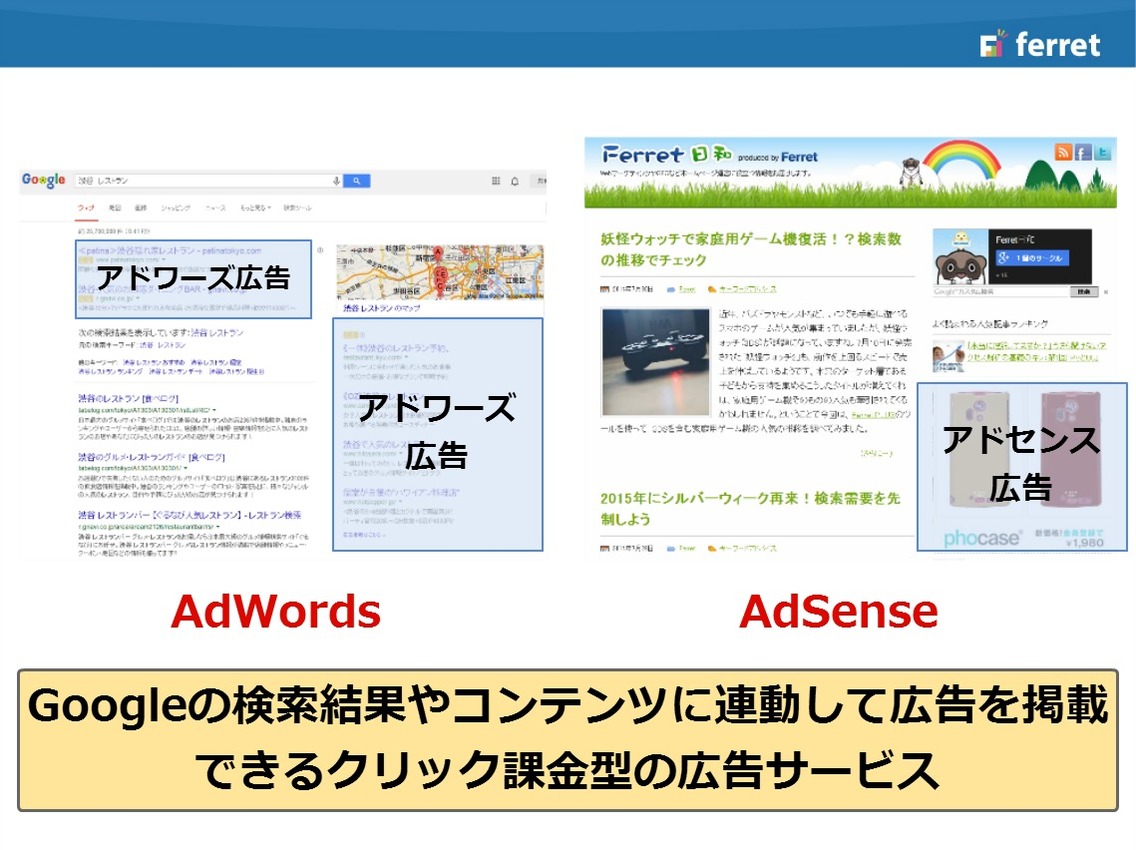Click the phocase AdSense banner ad

click(x=1022, y=467)
